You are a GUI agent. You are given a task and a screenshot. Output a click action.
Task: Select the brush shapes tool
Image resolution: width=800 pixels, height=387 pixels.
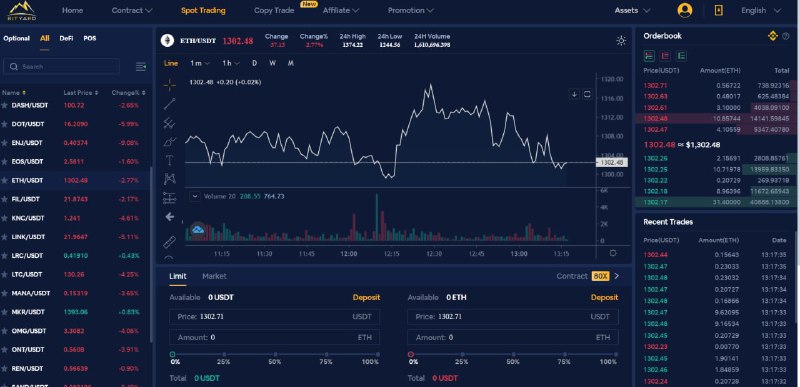point(169,142)
